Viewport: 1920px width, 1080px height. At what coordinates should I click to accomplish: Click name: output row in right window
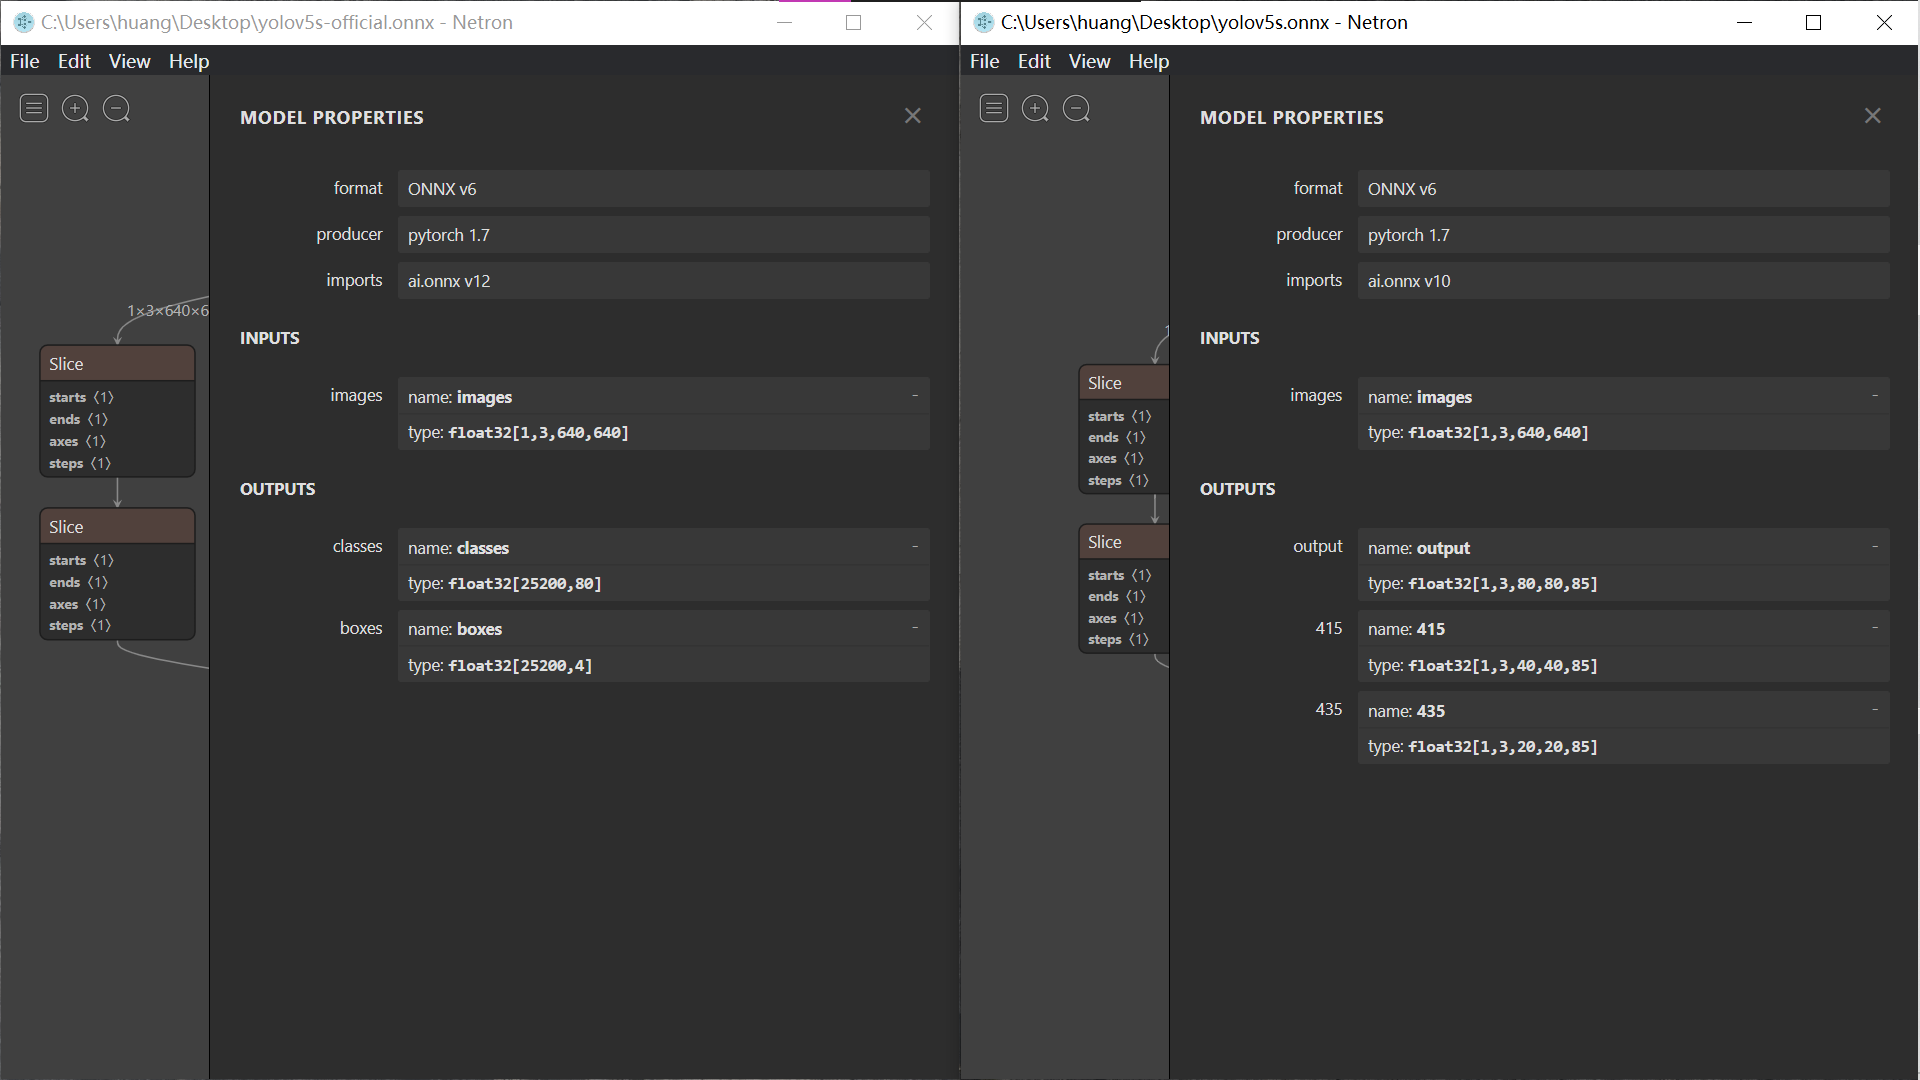click(1624, 547)
